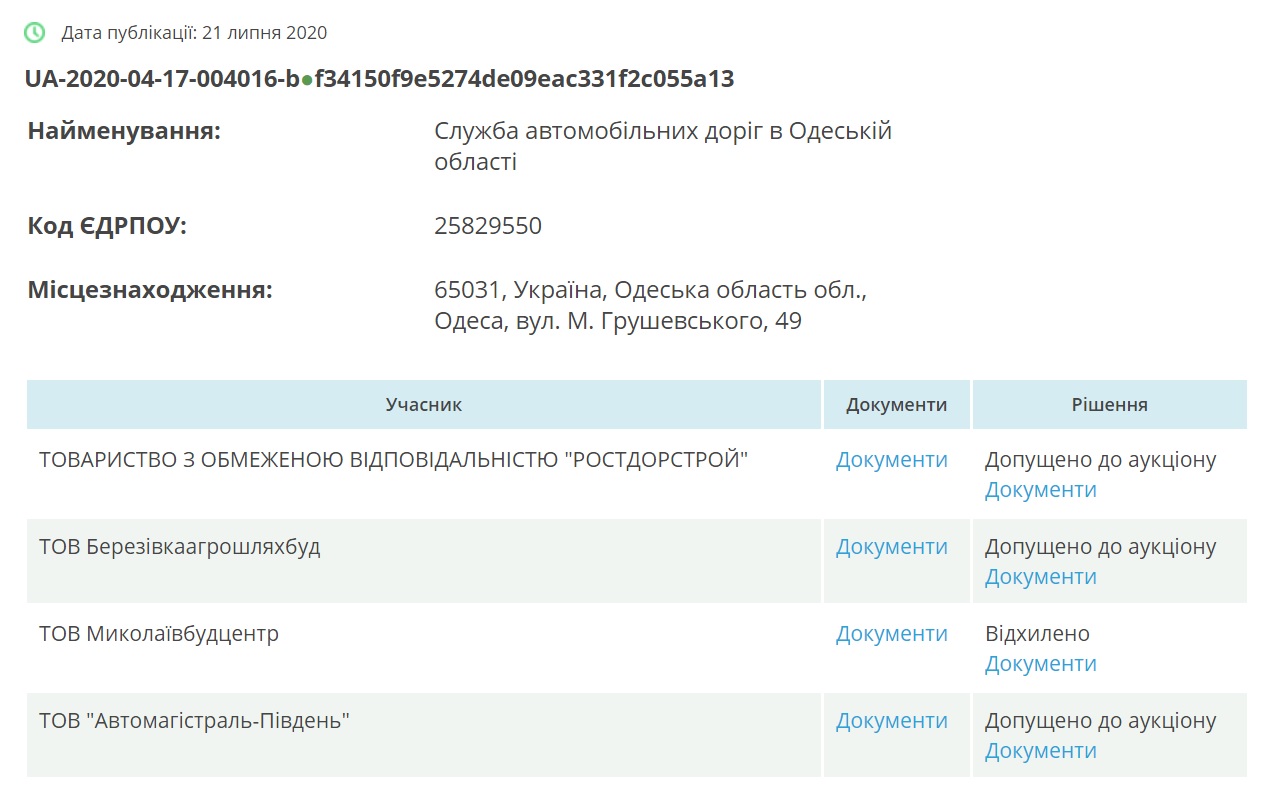Open Документи link for ТОВ Березівкаагрошляхбуд in Документи column
The image size is (1263, 789).
click(x=892, y=547)
